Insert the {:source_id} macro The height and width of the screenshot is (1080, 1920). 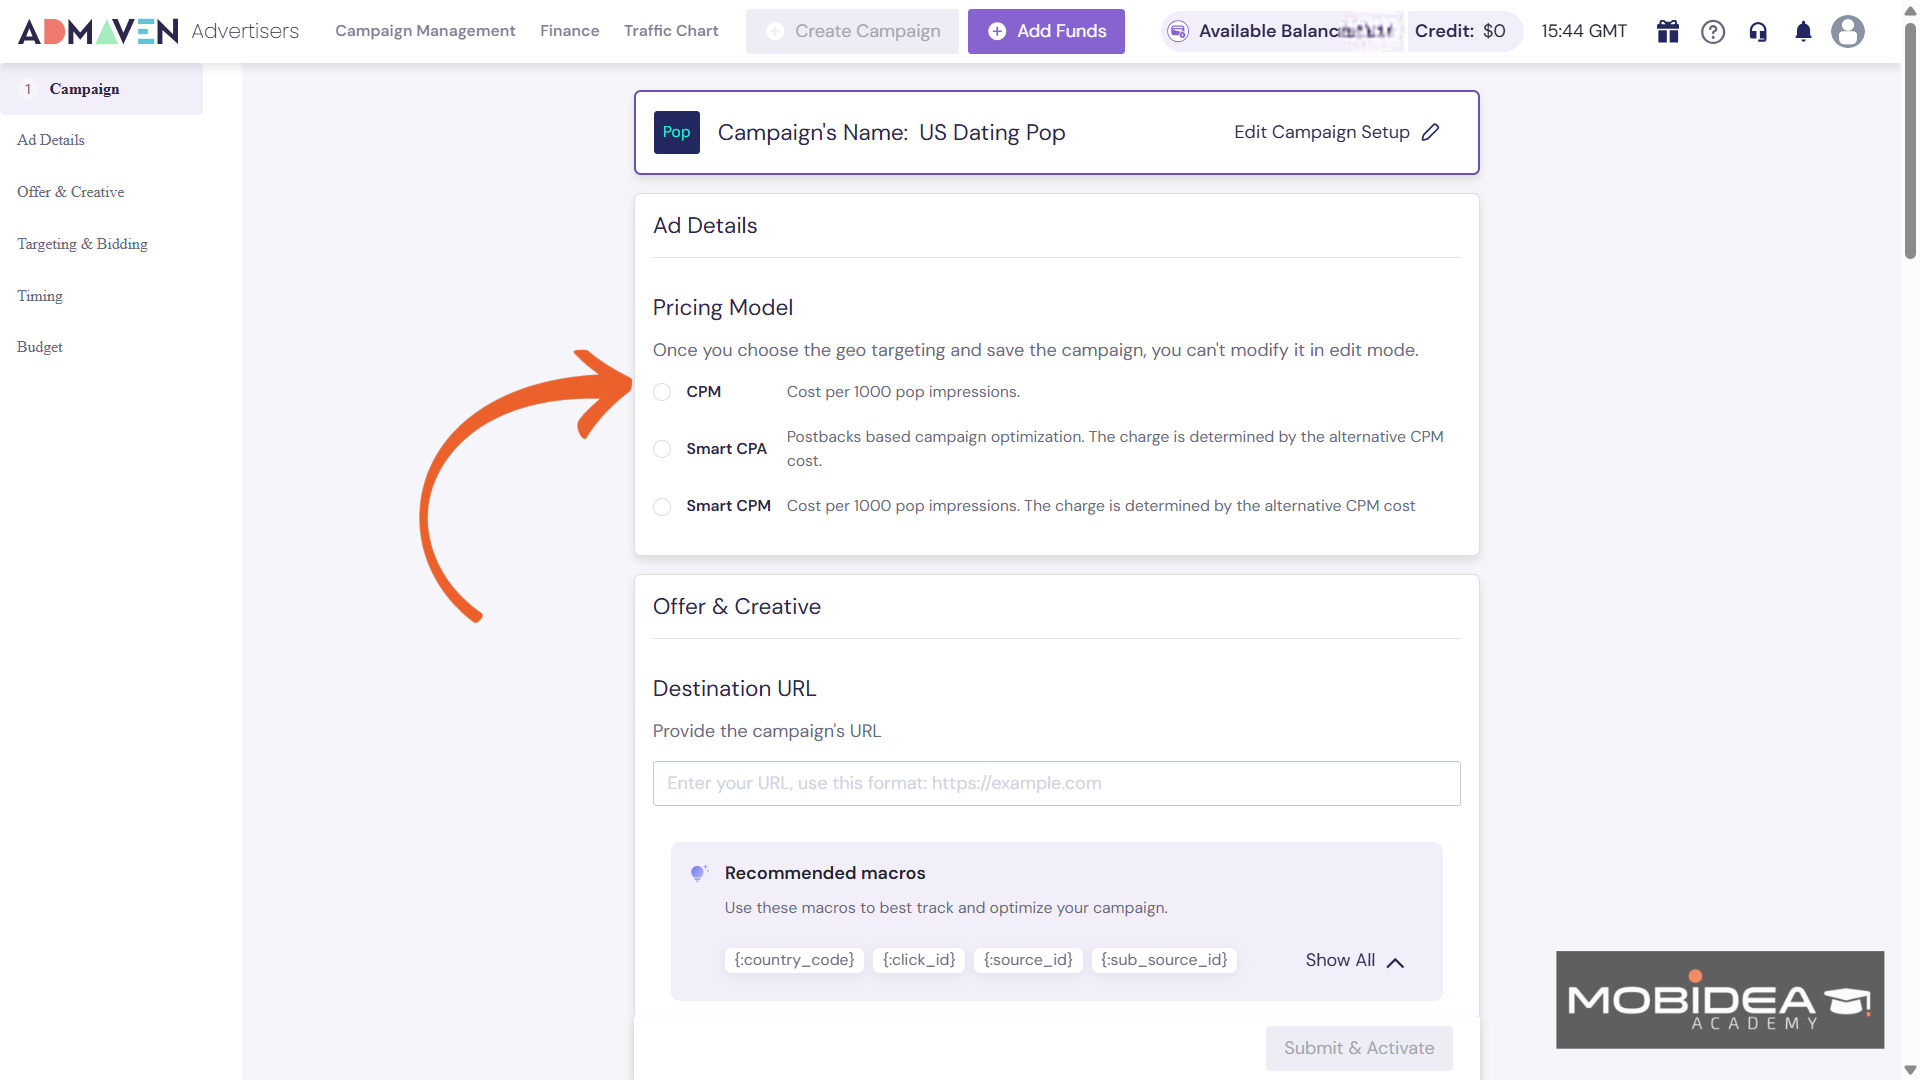click(x=1028, y=960)
